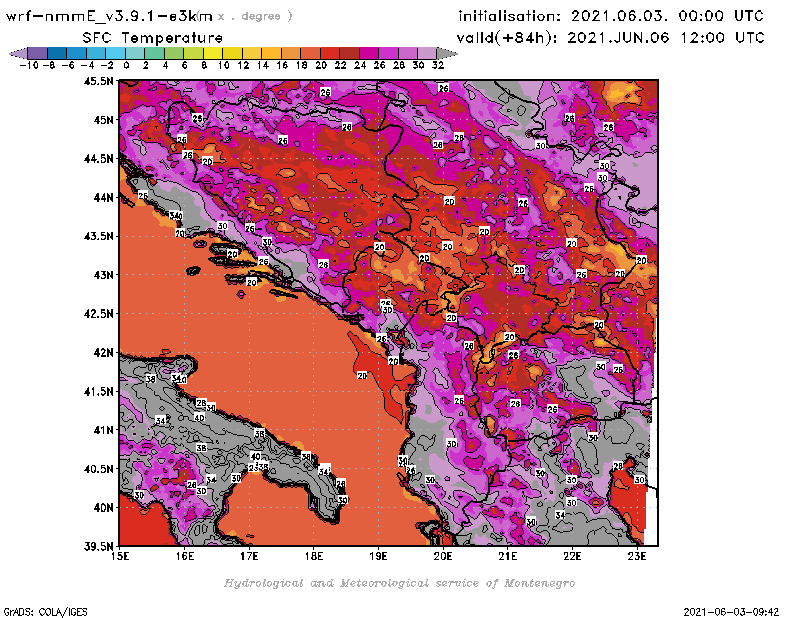Pick the red 20 to 22 legend swatch
Image resolution: width=800 pixels, height=618 pixels.
click(x=329, y=53)
